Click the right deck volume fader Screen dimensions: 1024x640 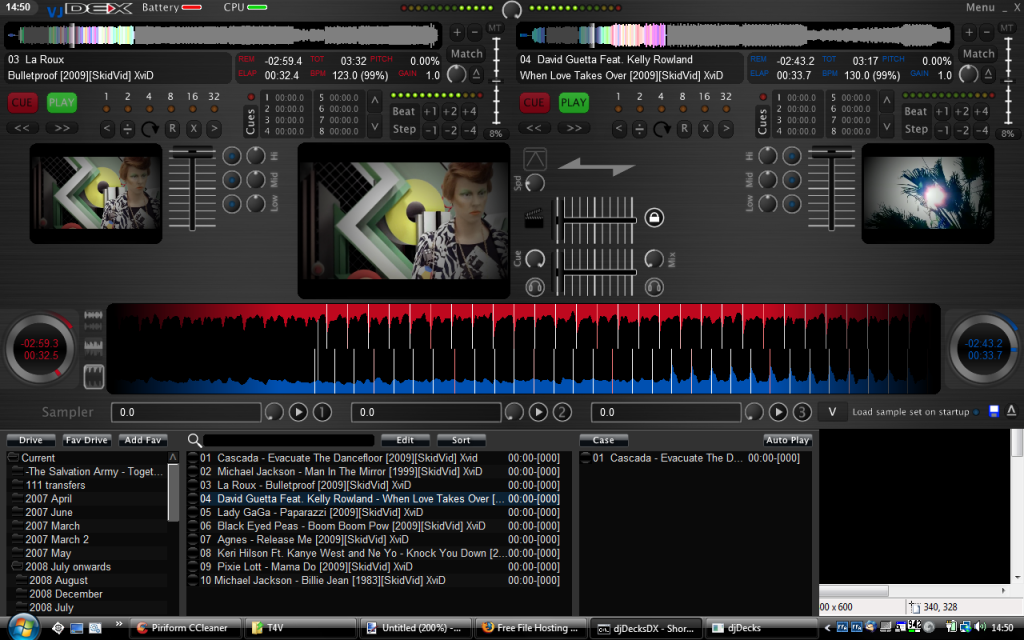831,189
